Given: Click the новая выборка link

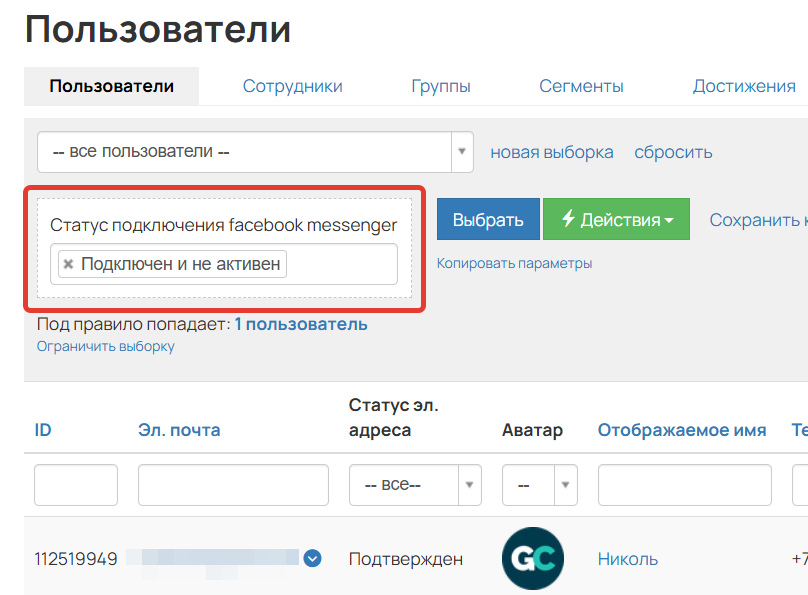Looking at the screenshot, I should 551,151.
